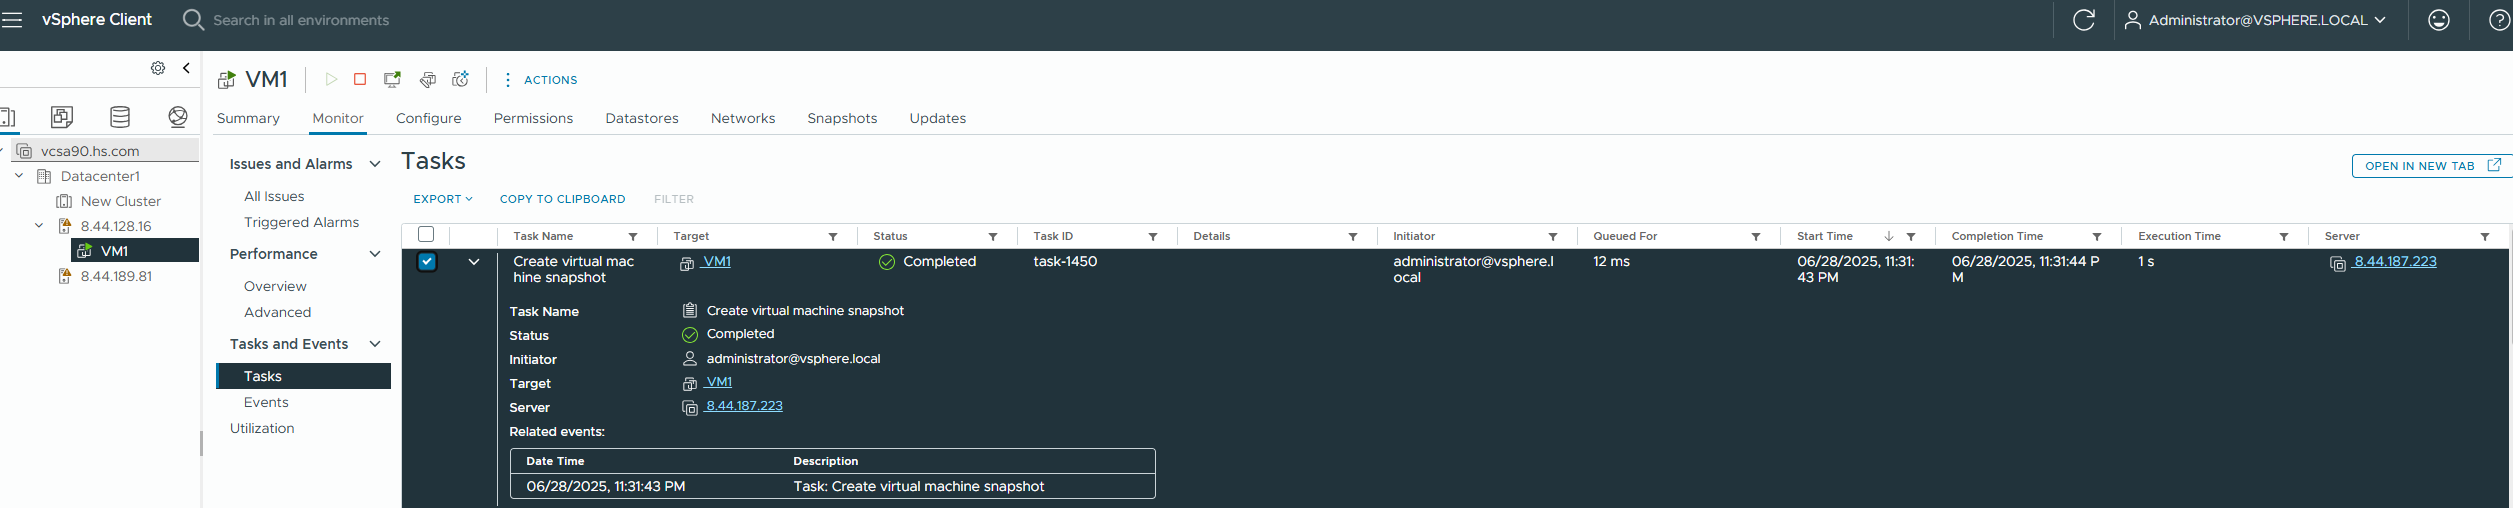
Task: Power on VM1 with play icon
Action: tap(331, 79)
